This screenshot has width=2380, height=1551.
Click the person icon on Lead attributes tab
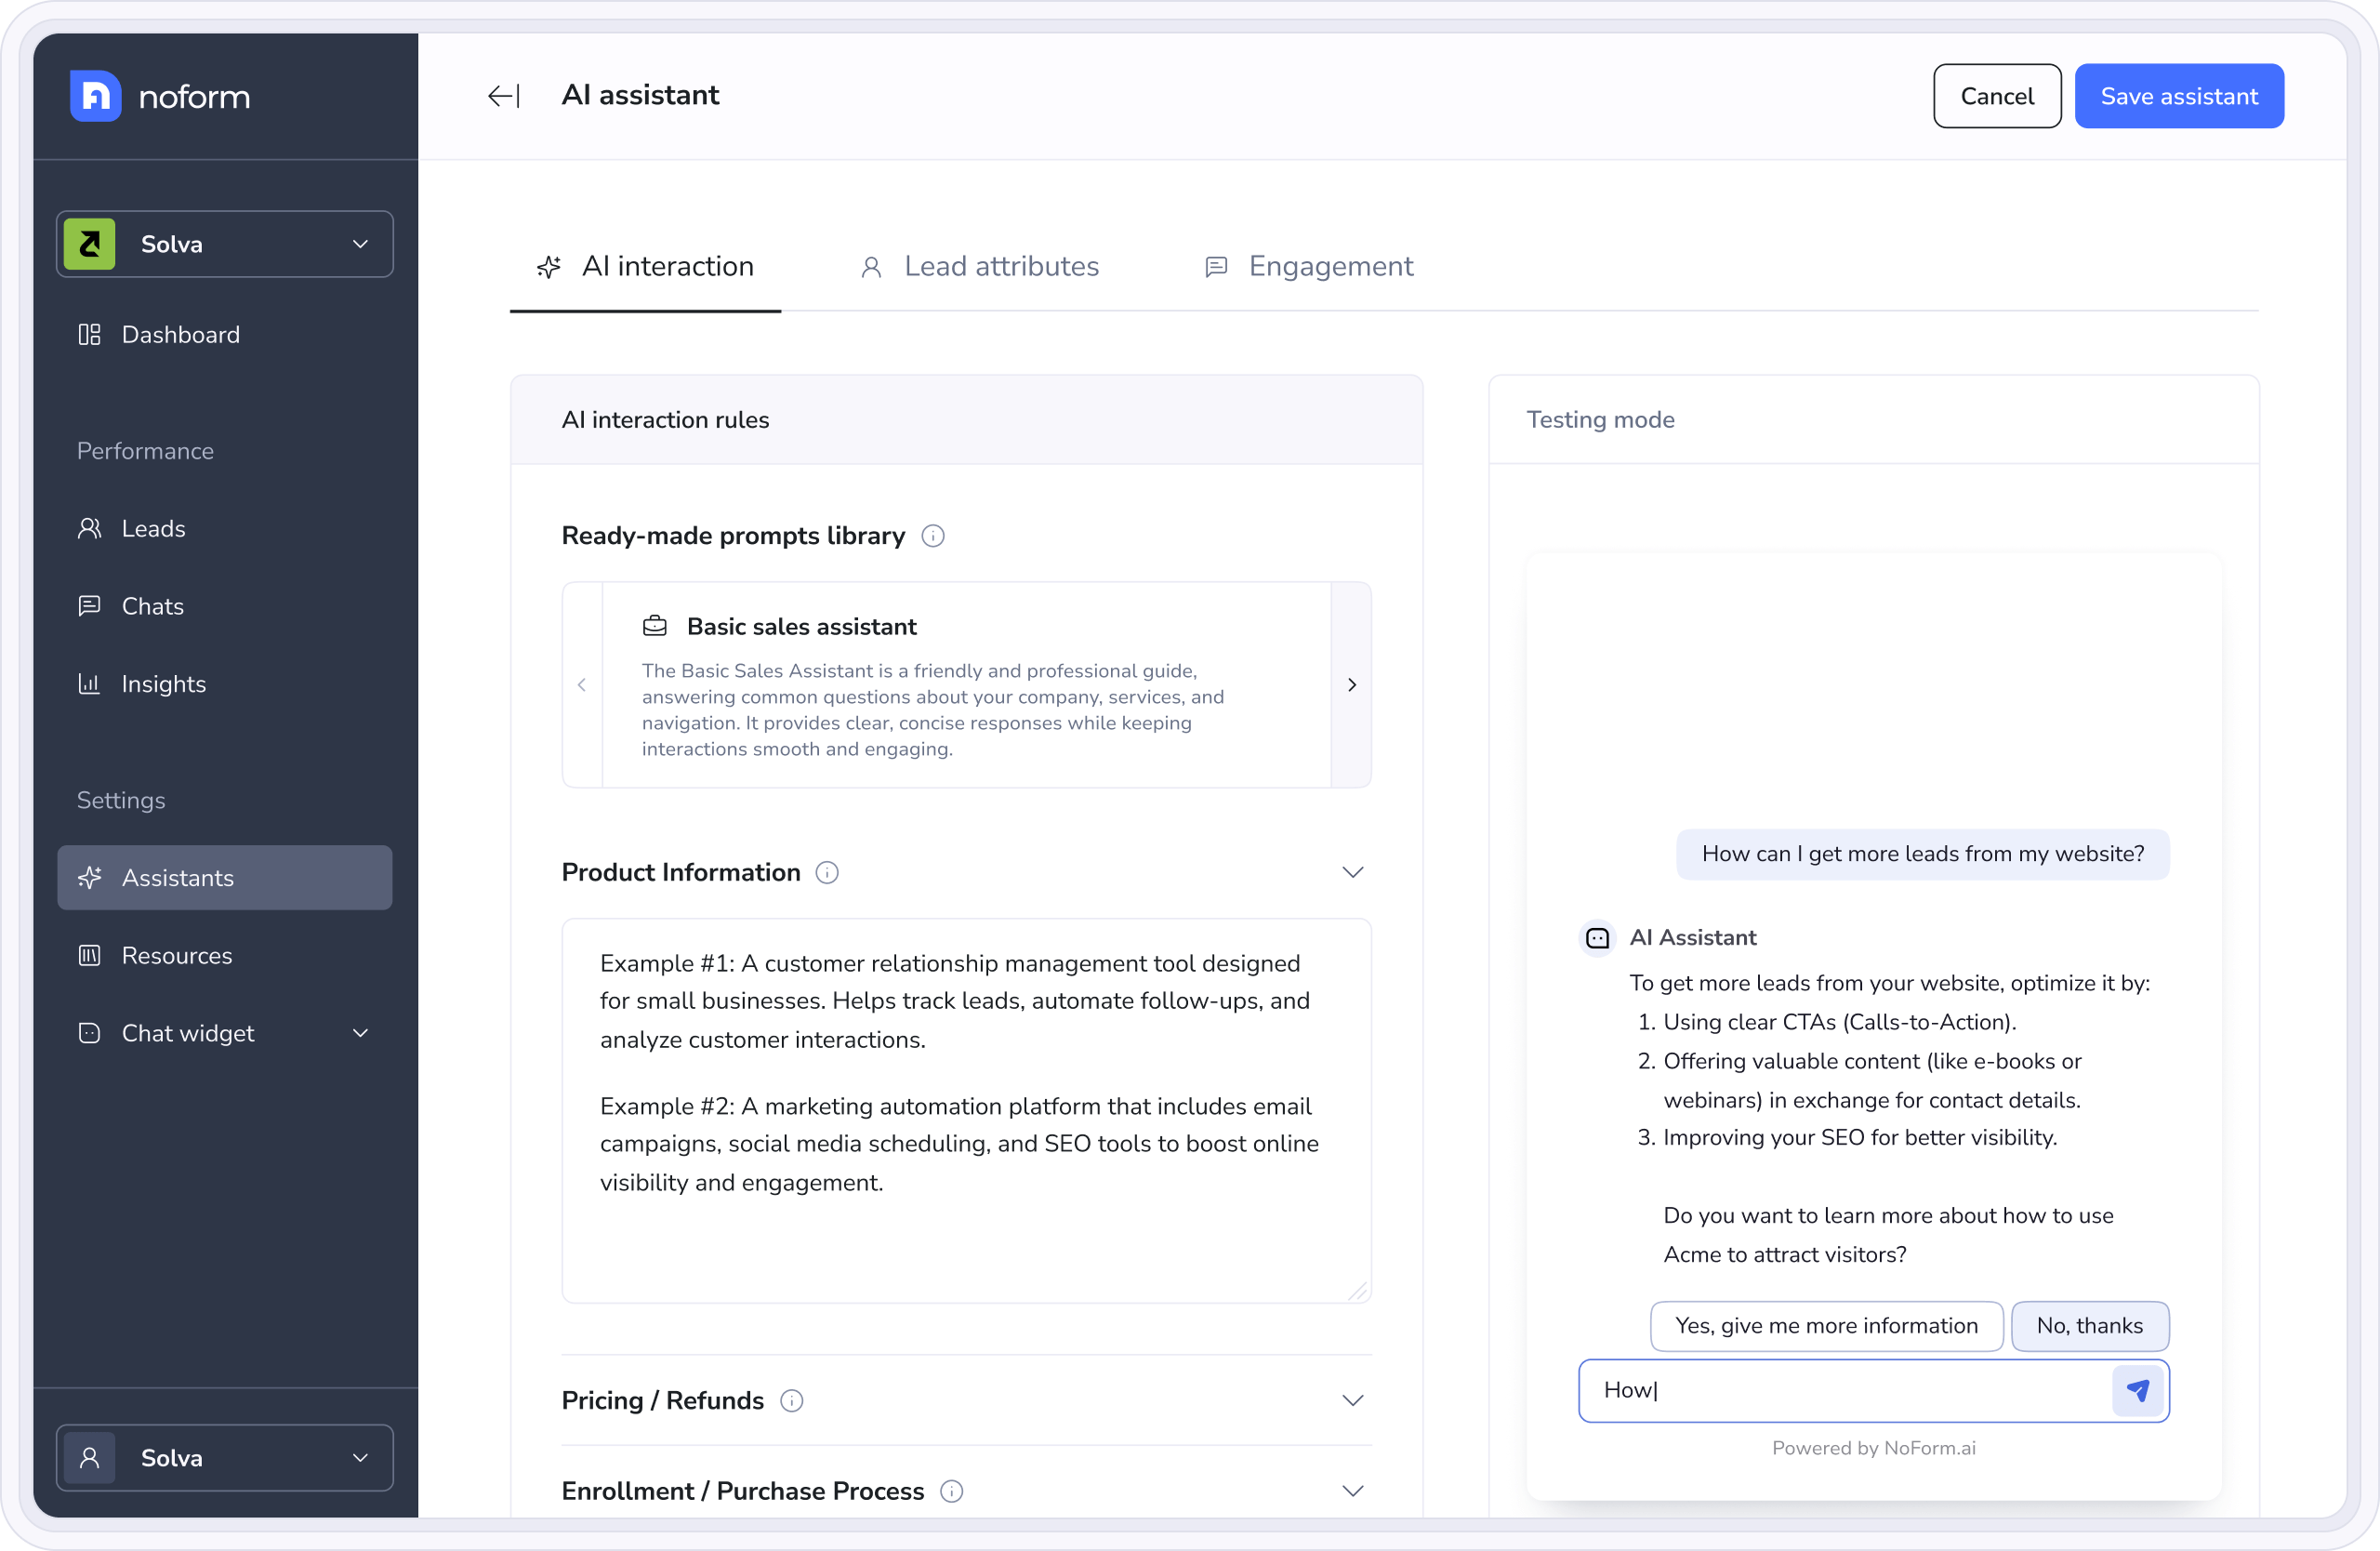[871, 267]
